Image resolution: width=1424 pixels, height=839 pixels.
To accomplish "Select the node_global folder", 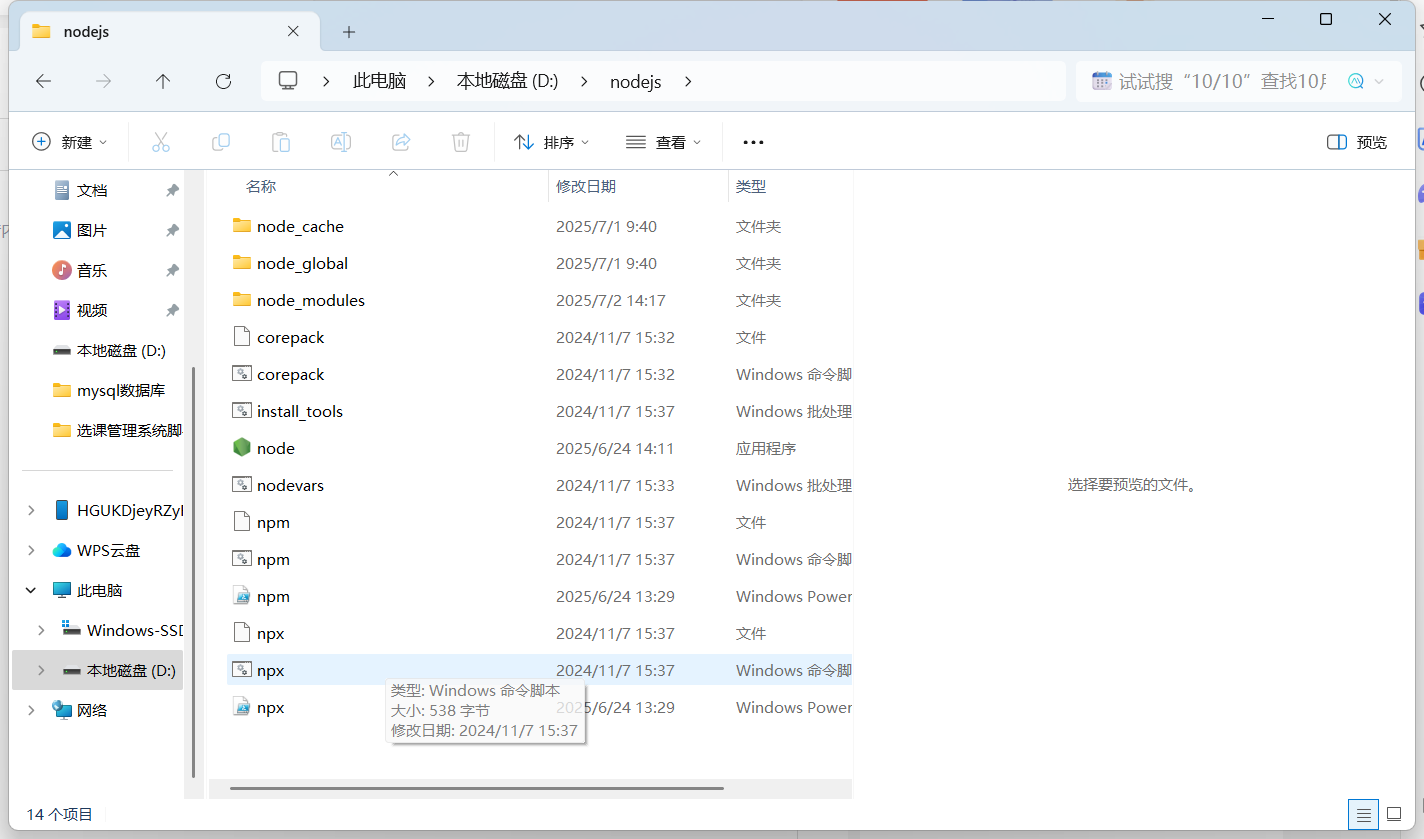I will [302, 263].
